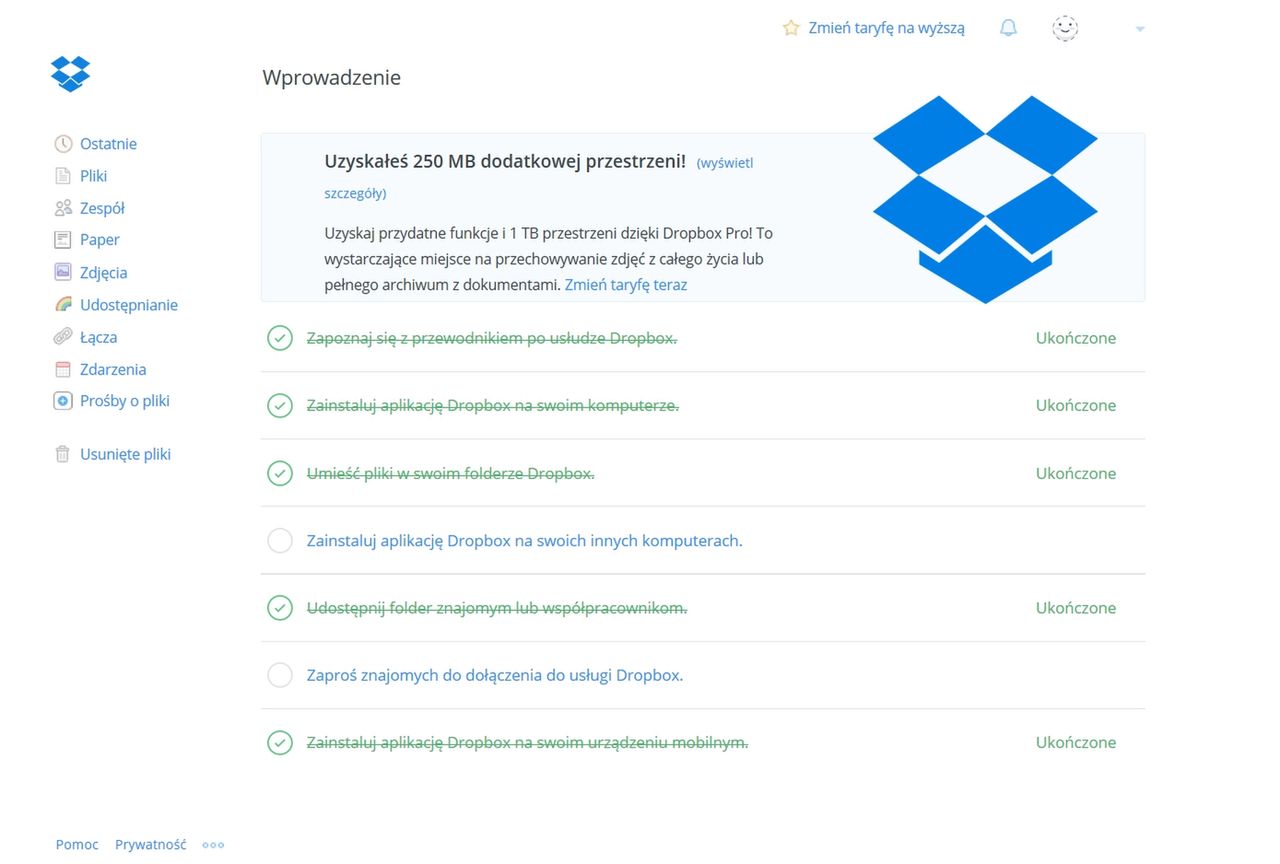Click Ukończone status for Udostępnij folder row
Screen dimensions: 1280x864
[1076, 608]
